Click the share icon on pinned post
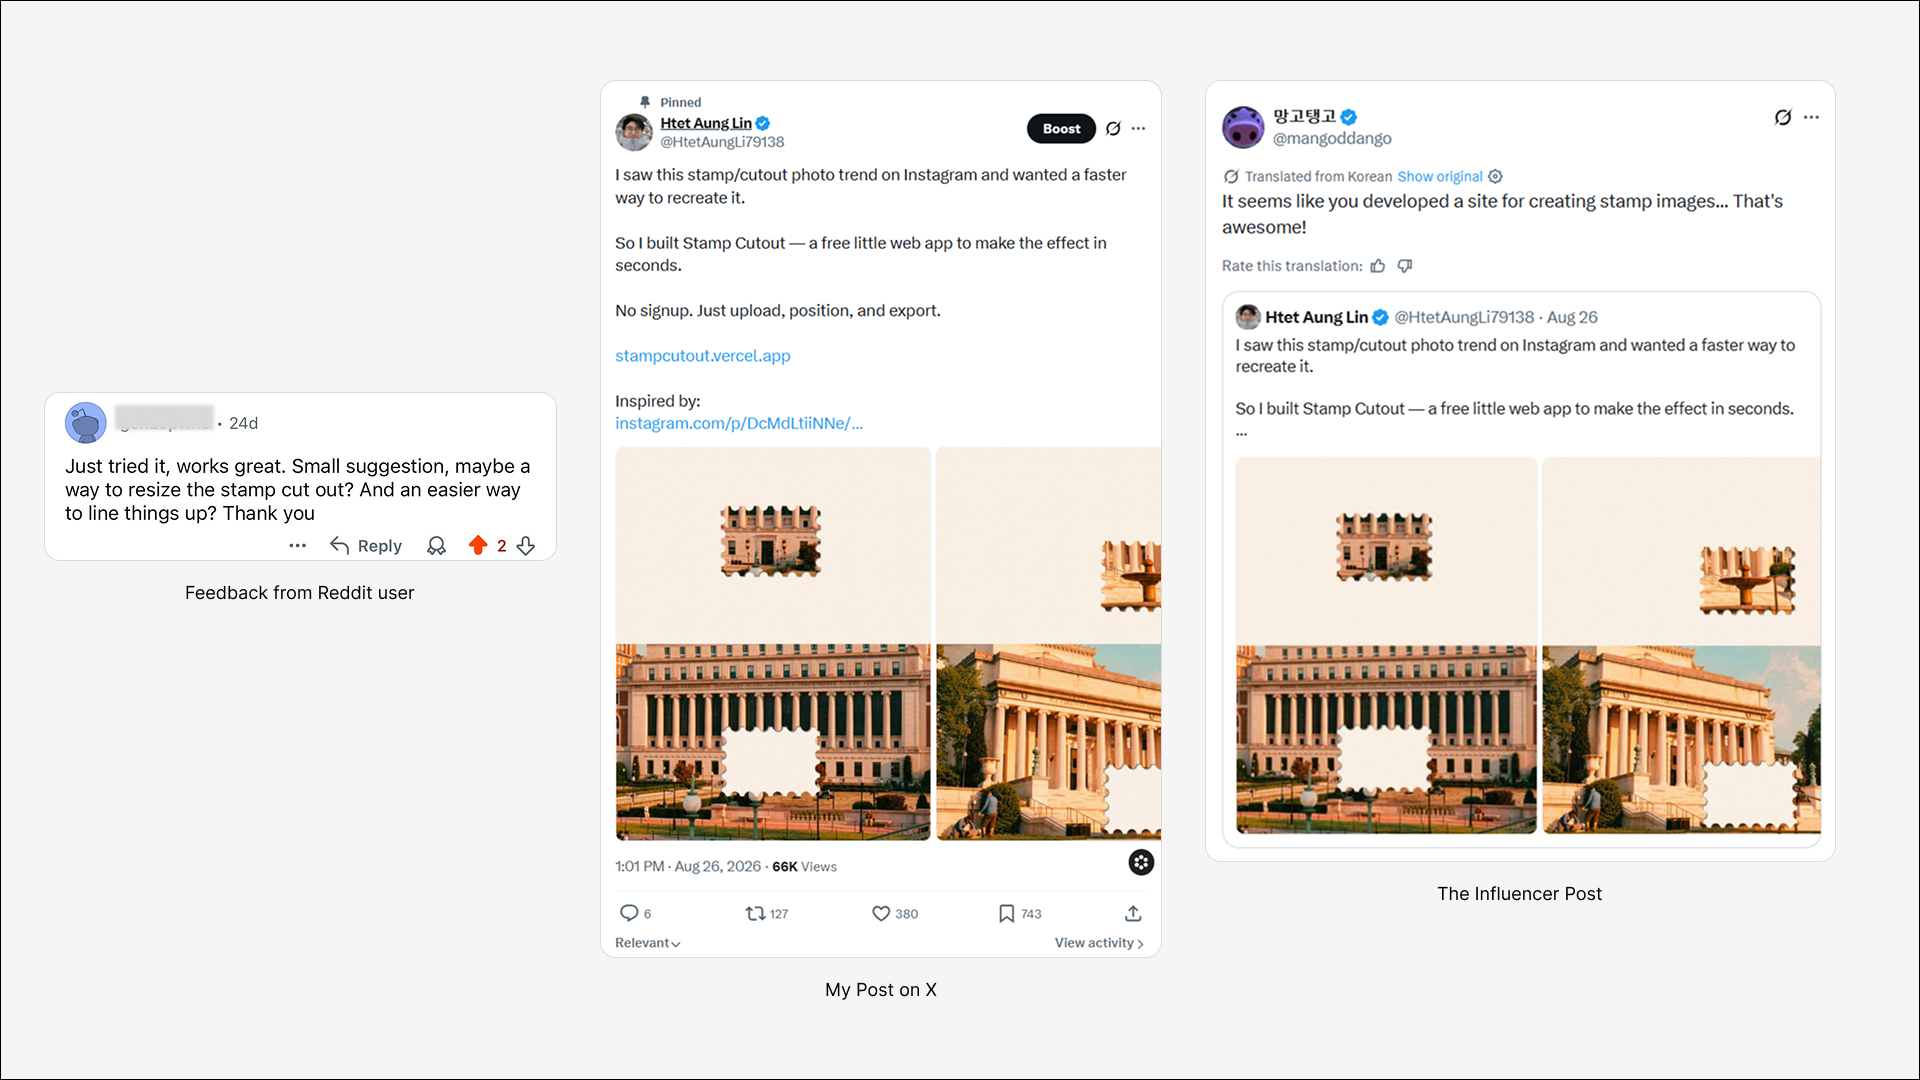Image resolution: width=1920 pixels, height=1080 pixels. point(1133,913)
